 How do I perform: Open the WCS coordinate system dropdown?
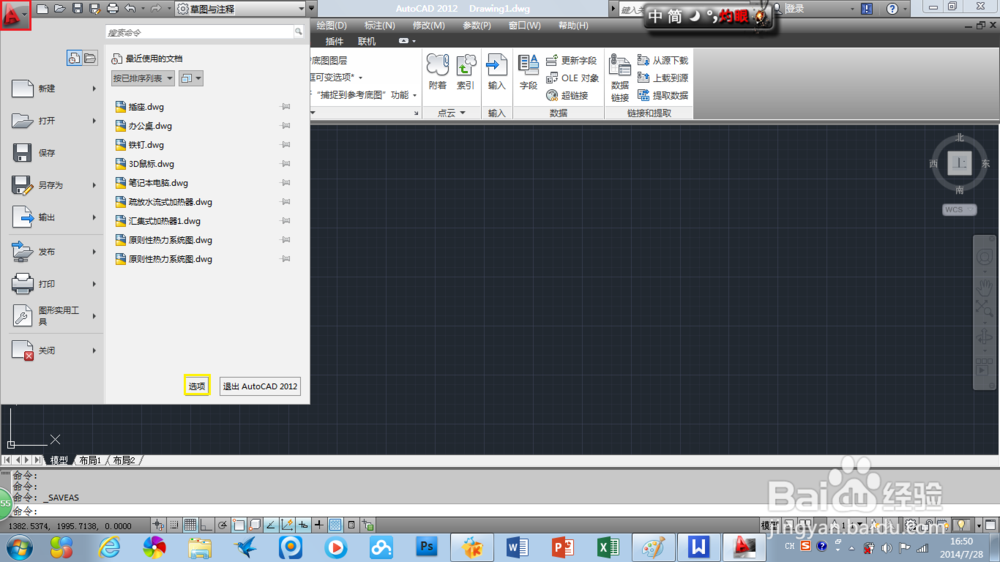(x=959, y=209)
